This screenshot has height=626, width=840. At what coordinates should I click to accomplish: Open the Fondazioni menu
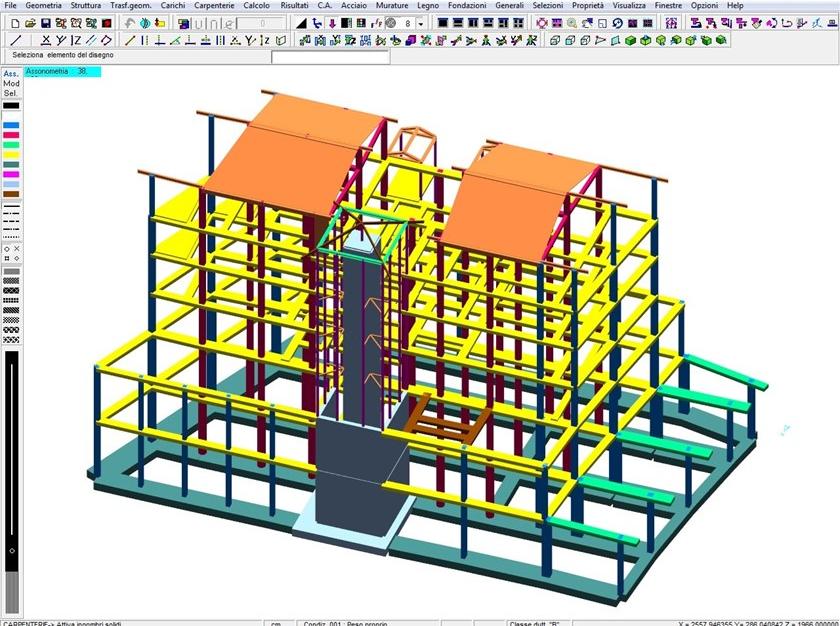click(x=467, y=5)
